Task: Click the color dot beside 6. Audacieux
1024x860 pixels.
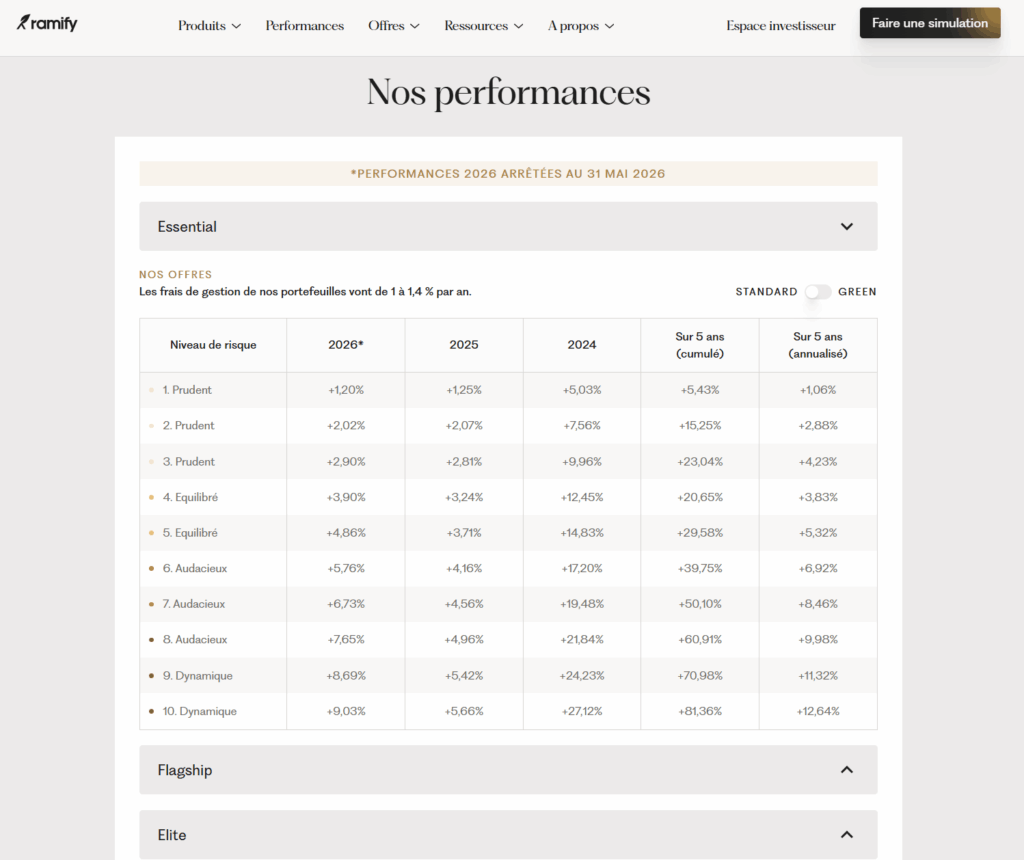Action: (x=152, y=568)
